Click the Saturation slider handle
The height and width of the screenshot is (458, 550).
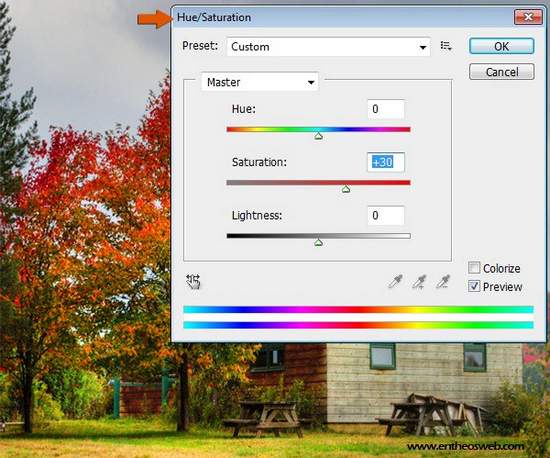[346, 189]
